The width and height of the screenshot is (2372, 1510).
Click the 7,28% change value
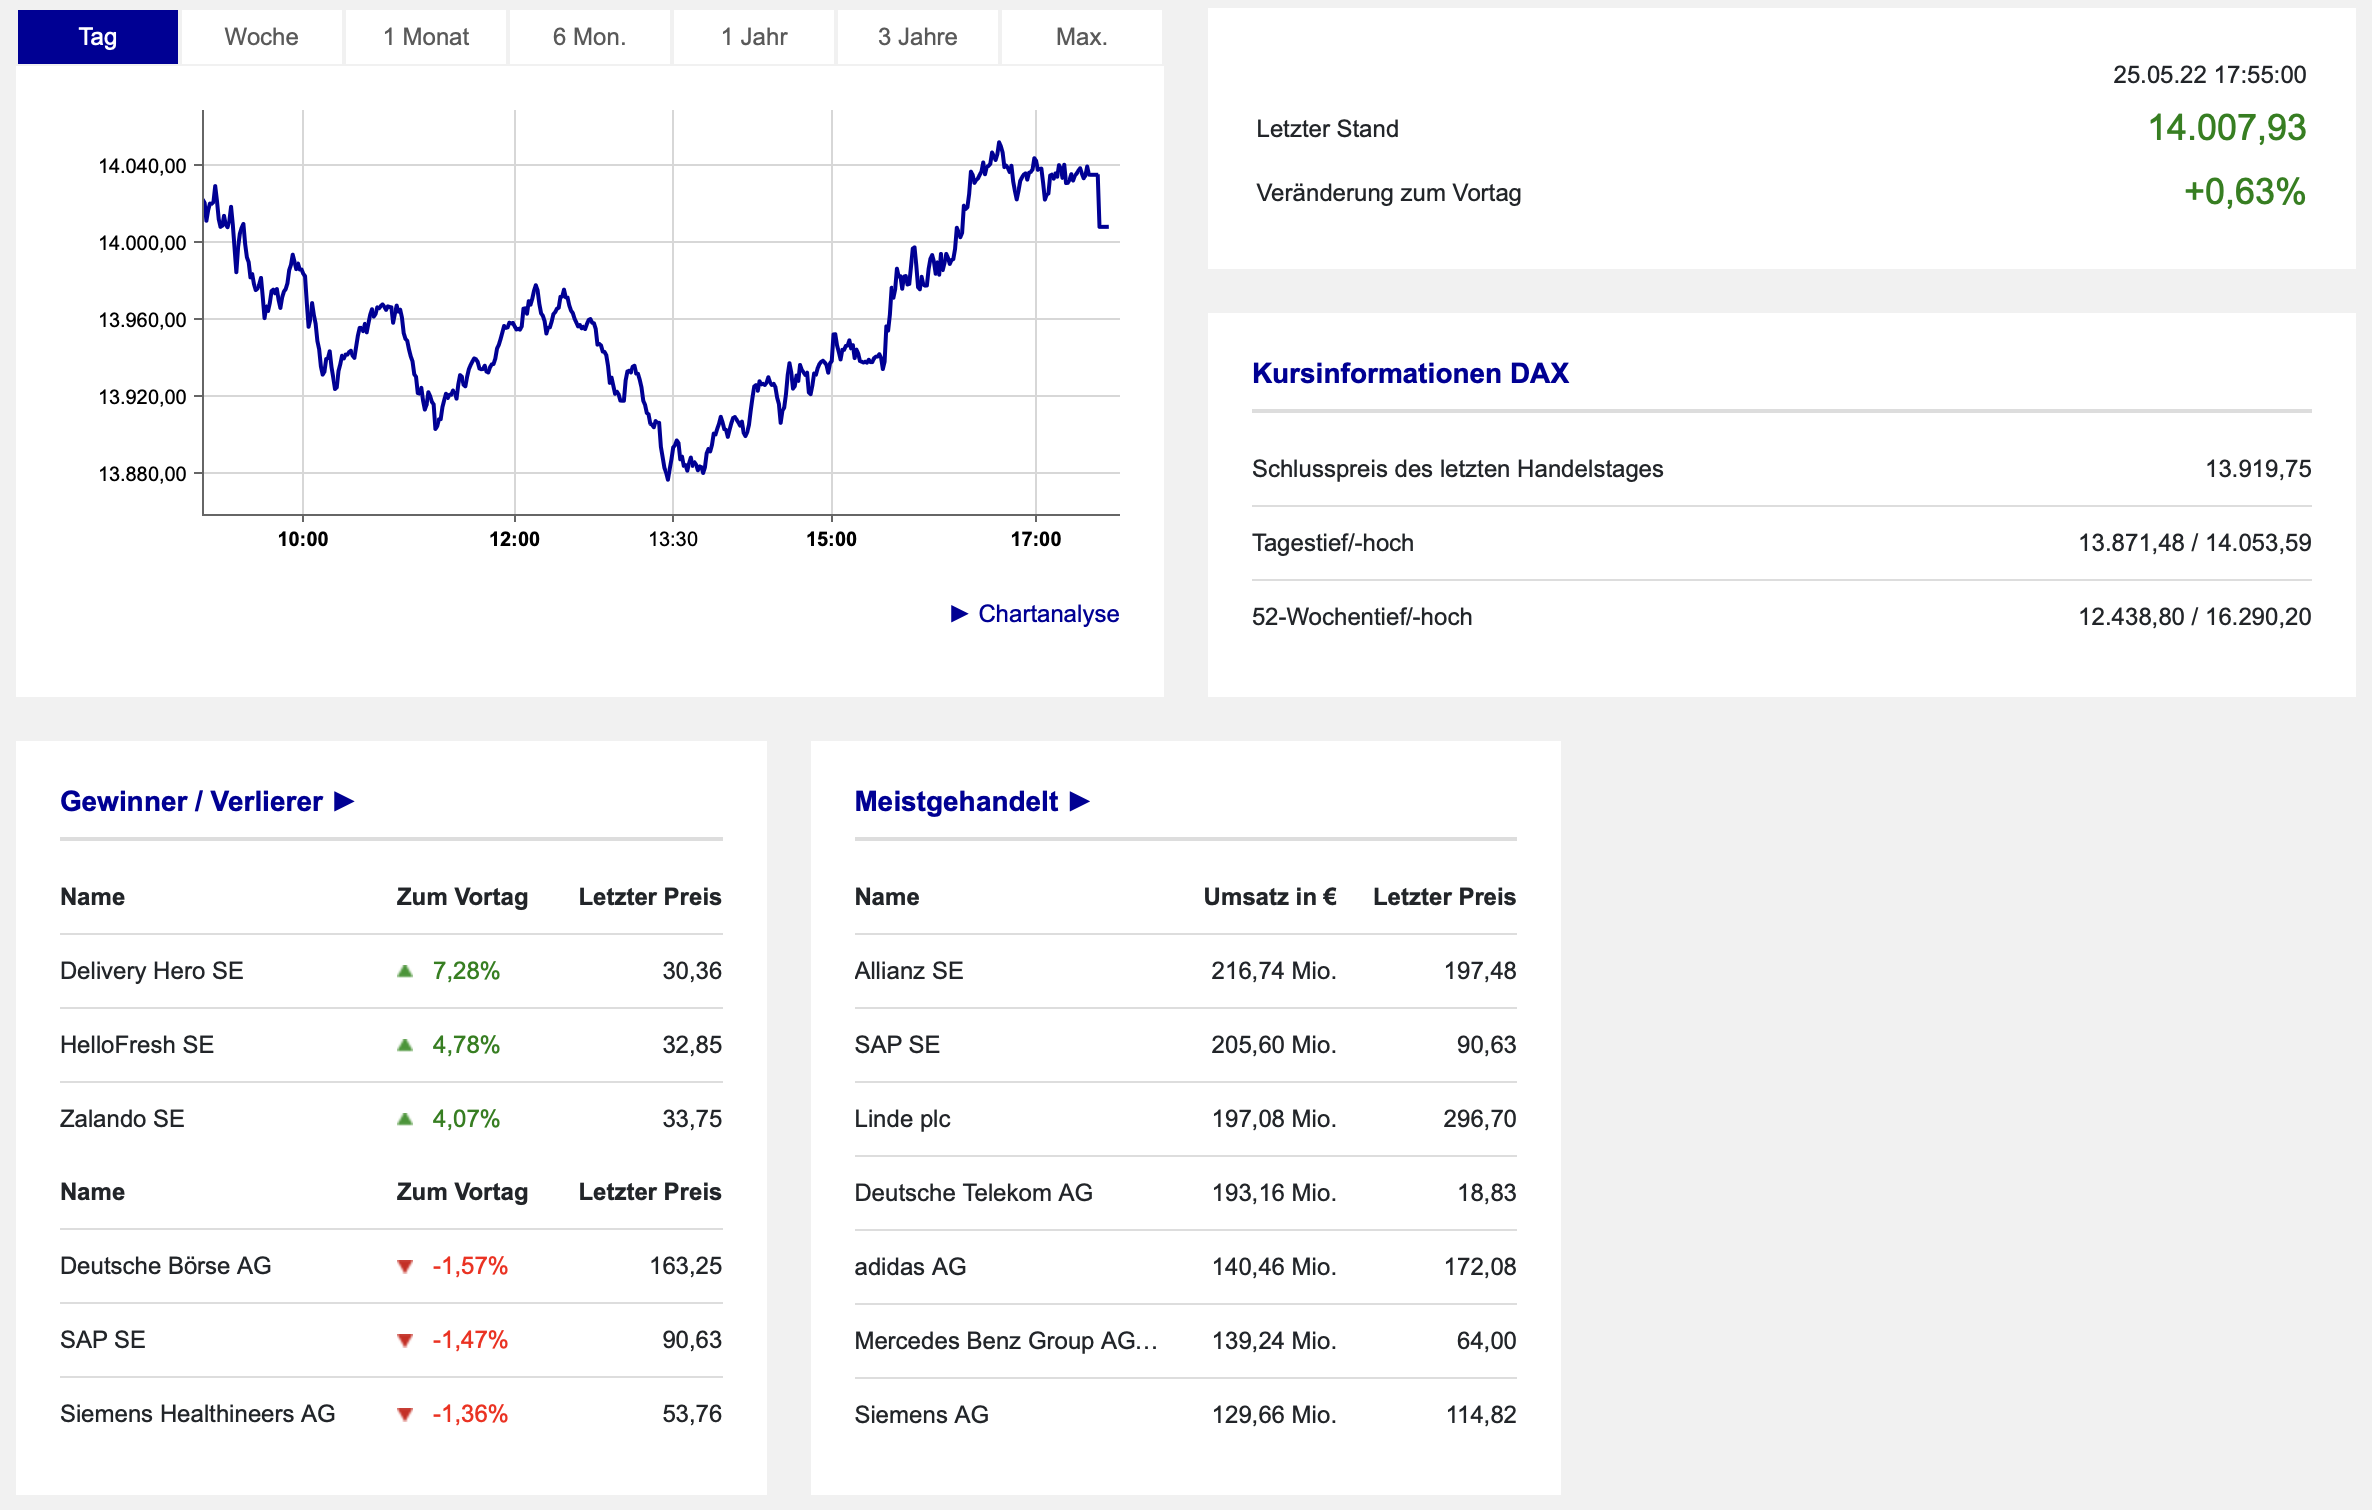[466, 971]
